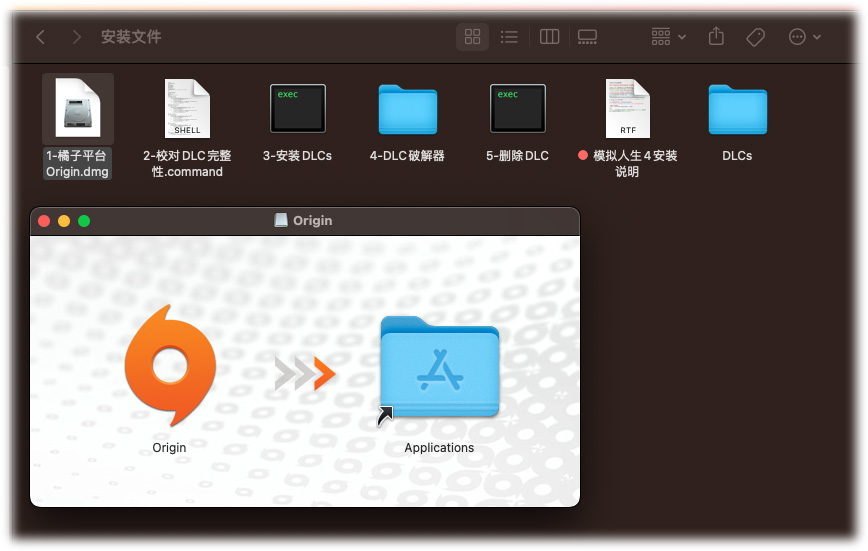Click the Applications label text
The height and width of the screenshot is (551, 868).
pyautogui.click(x=439, y=447)
